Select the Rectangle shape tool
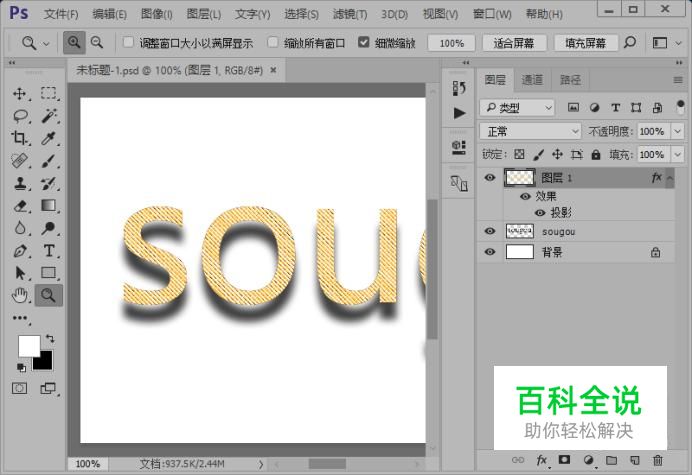The height and width of the screenshot is (475, 692). (x=48, y=273)
